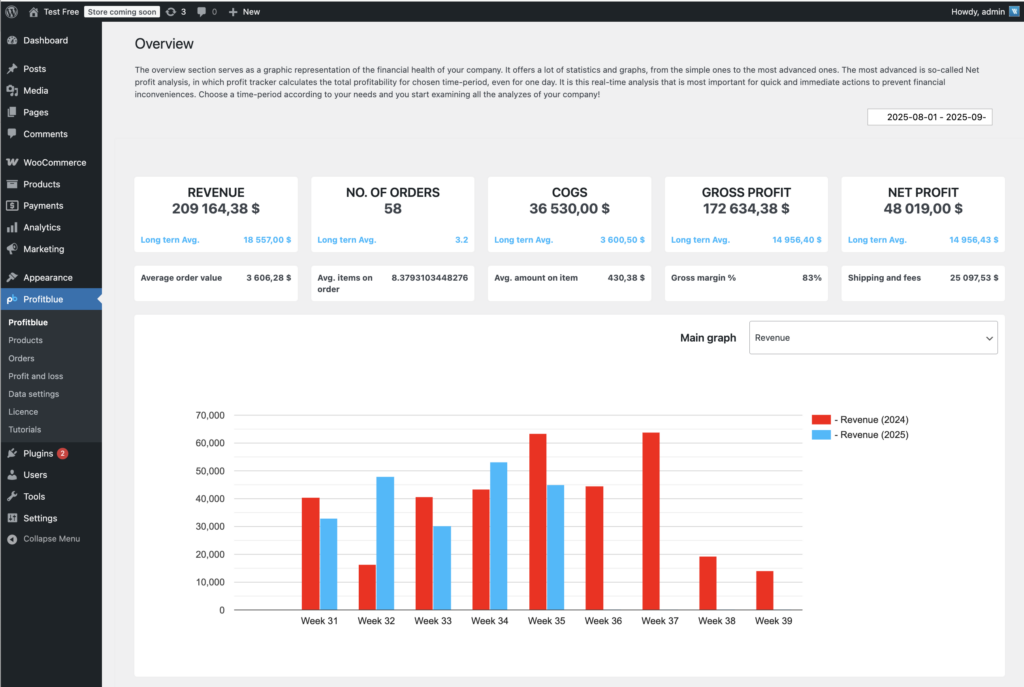Open the Main graph Revenue dropdown
The height and width of the screenshot is (687, 1024).
[x=872, y=338]
